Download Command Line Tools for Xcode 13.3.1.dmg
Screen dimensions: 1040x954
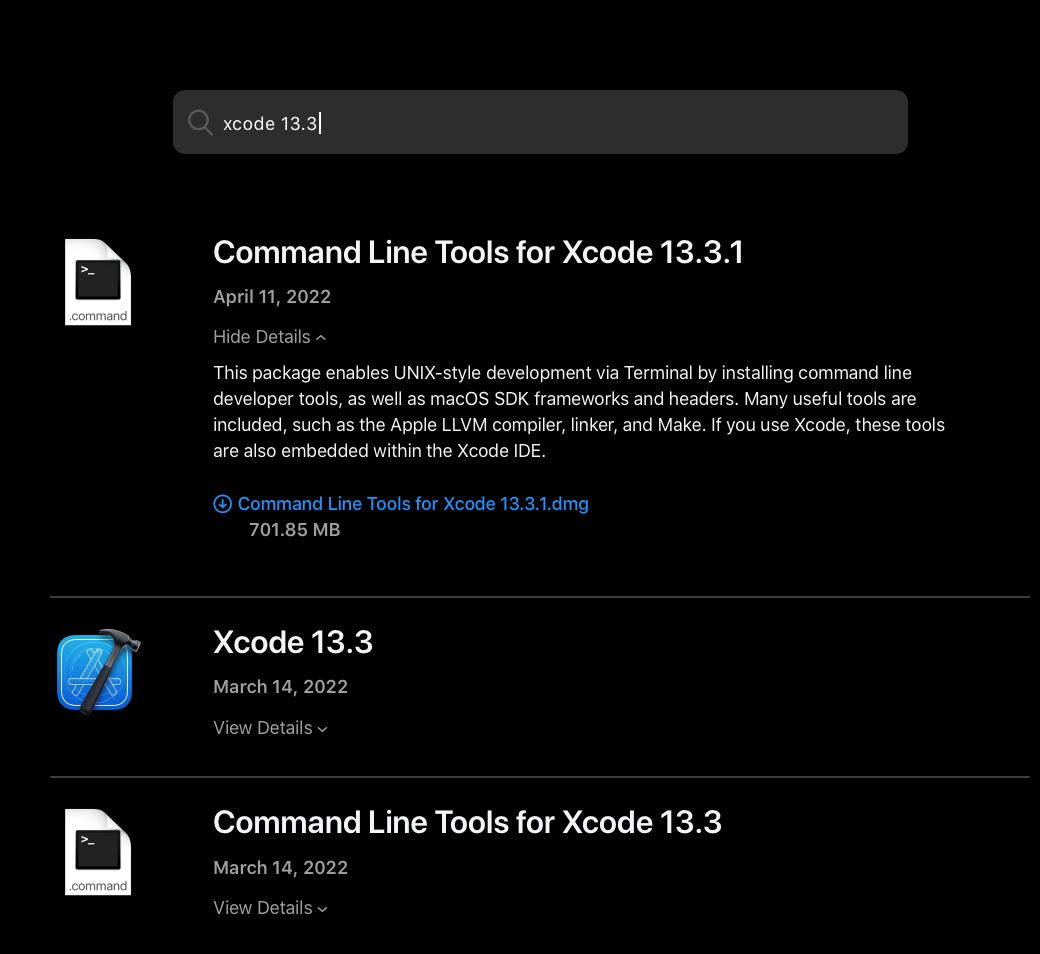pyautogui.click(x=413, y=504)
